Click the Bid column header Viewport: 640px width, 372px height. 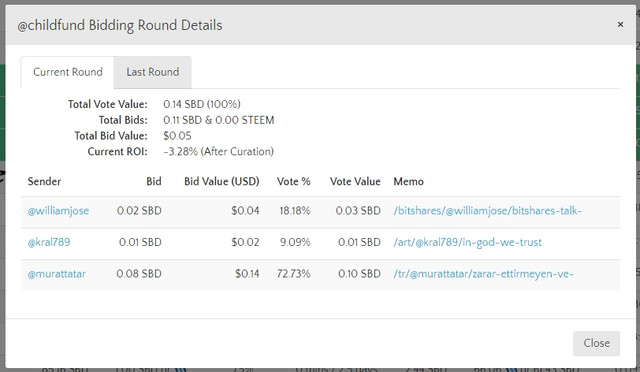tap(154, 181)
